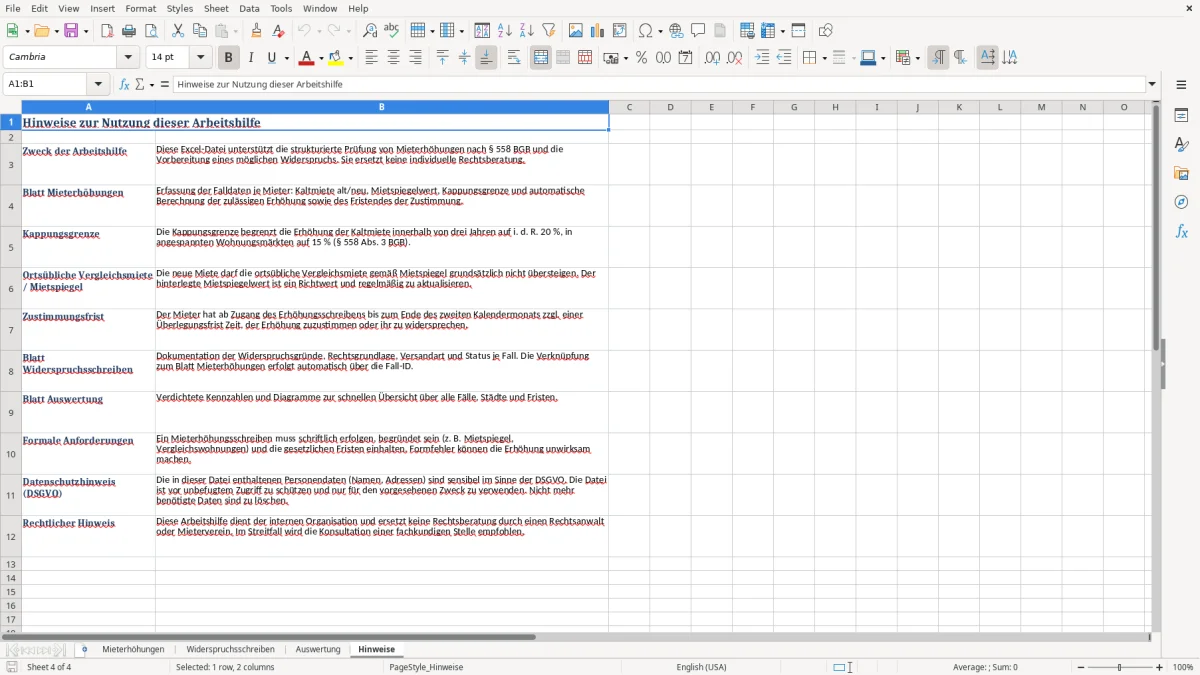Viewport: 1200px width, 675px height.
Task: Expand Name Box A1:B1 dropdown
Action: pyautogui.click(x=98, y=84)
